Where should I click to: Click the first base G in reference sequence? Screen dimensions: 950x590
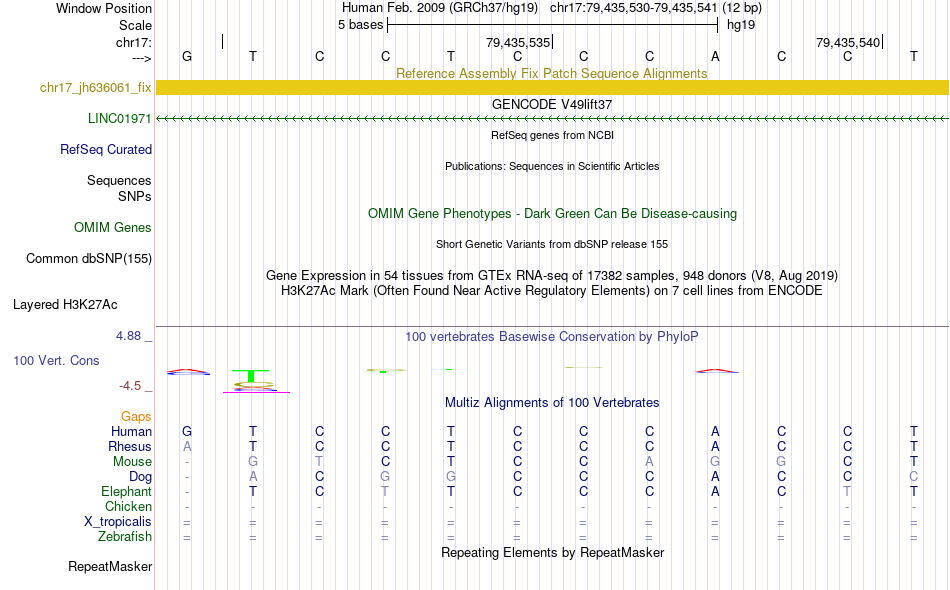[187, 56]
